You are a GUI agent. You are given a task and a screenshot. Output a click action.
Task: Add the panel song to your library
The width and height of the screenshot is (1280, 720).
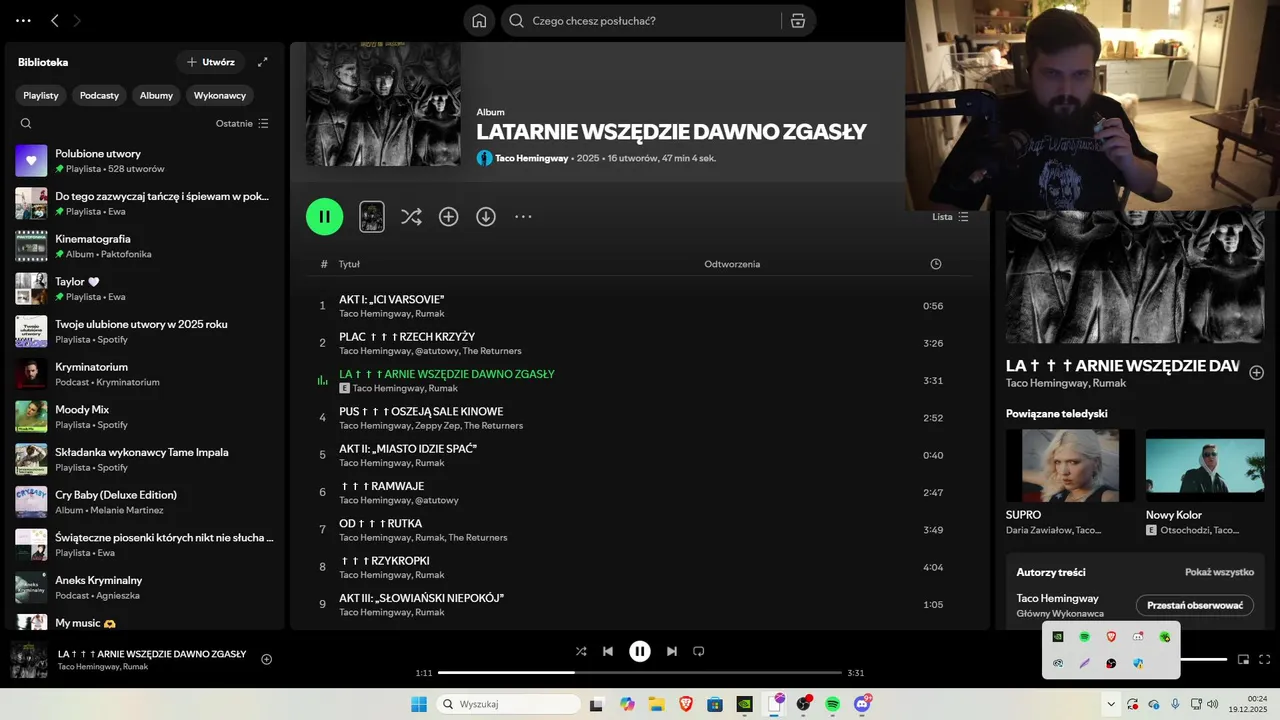[1257, 372]
